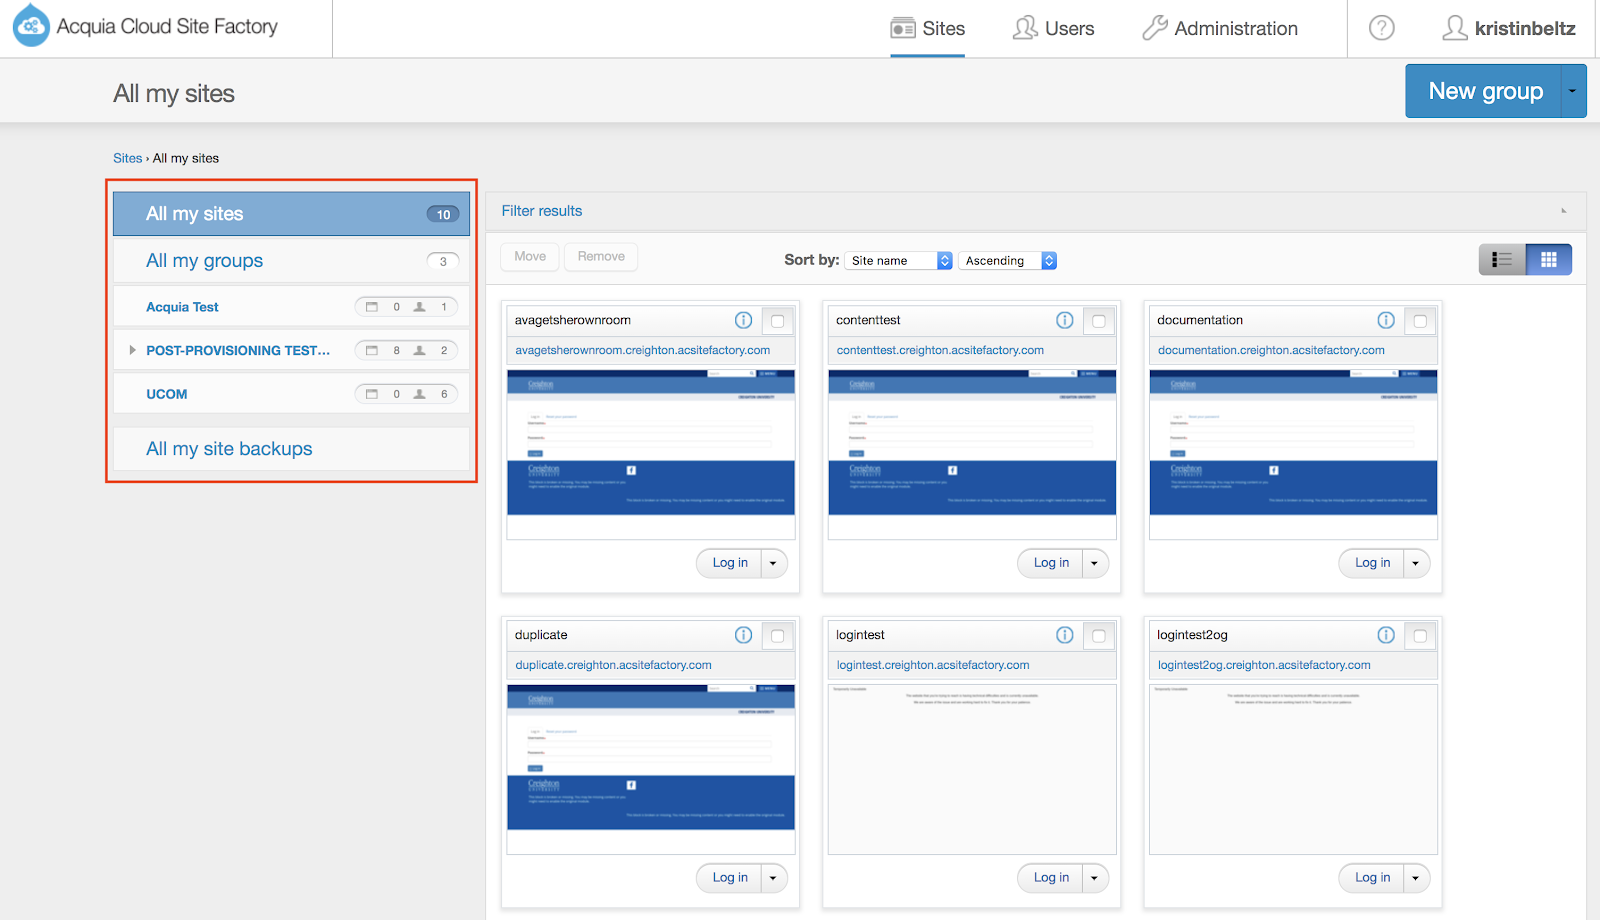Collapse the Filter results panel arrow
Viewport: 1600px width, 920px height.
pos(1564,211)
